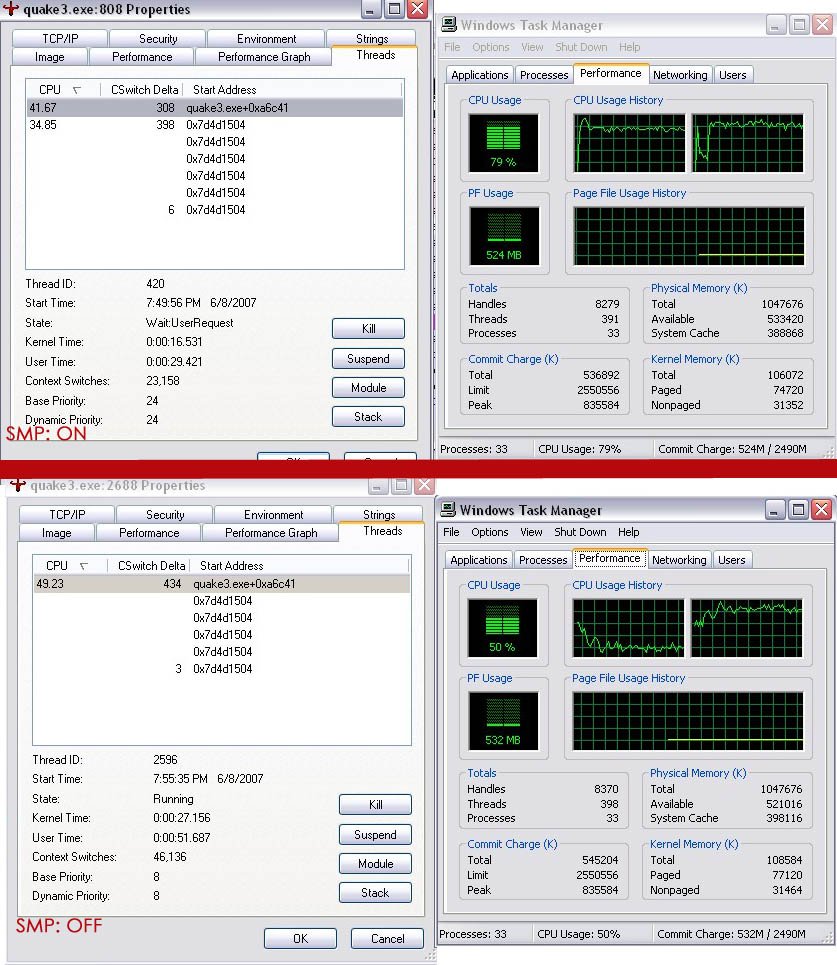Switch to Processes tab in upper Task Manager
837x965 pixels.
point(544,74)
